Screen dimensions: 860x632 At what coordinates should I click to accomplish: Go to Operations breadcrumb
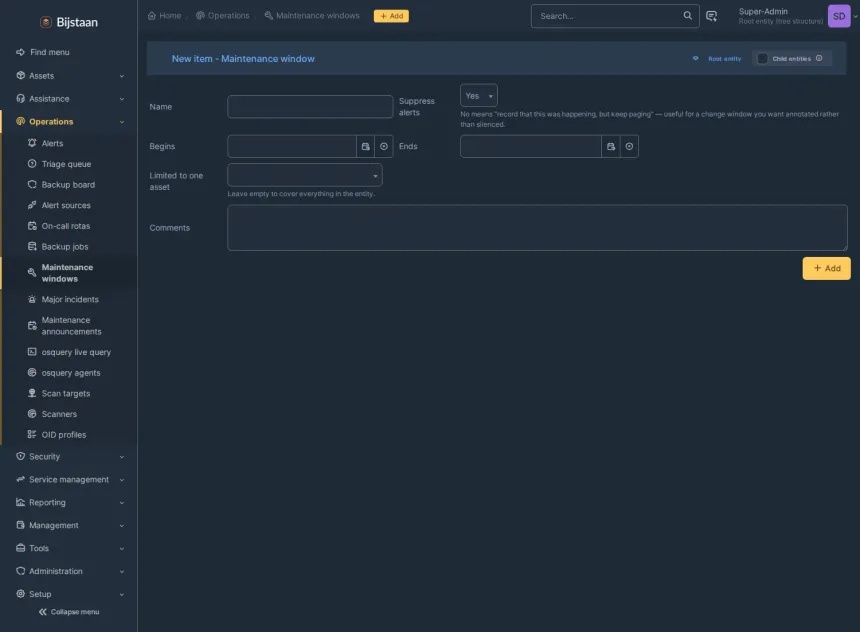point(223,15)
